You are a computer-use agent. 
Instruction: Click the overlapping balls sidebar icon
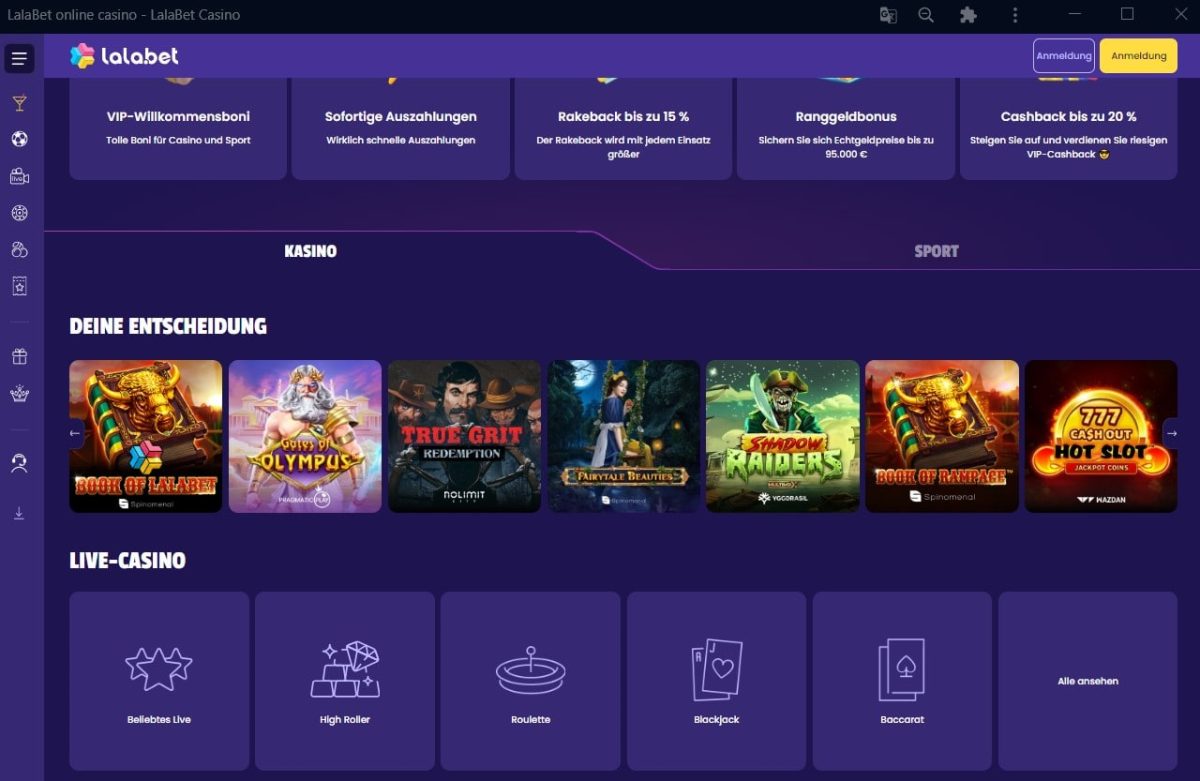(x=19, y=249)
